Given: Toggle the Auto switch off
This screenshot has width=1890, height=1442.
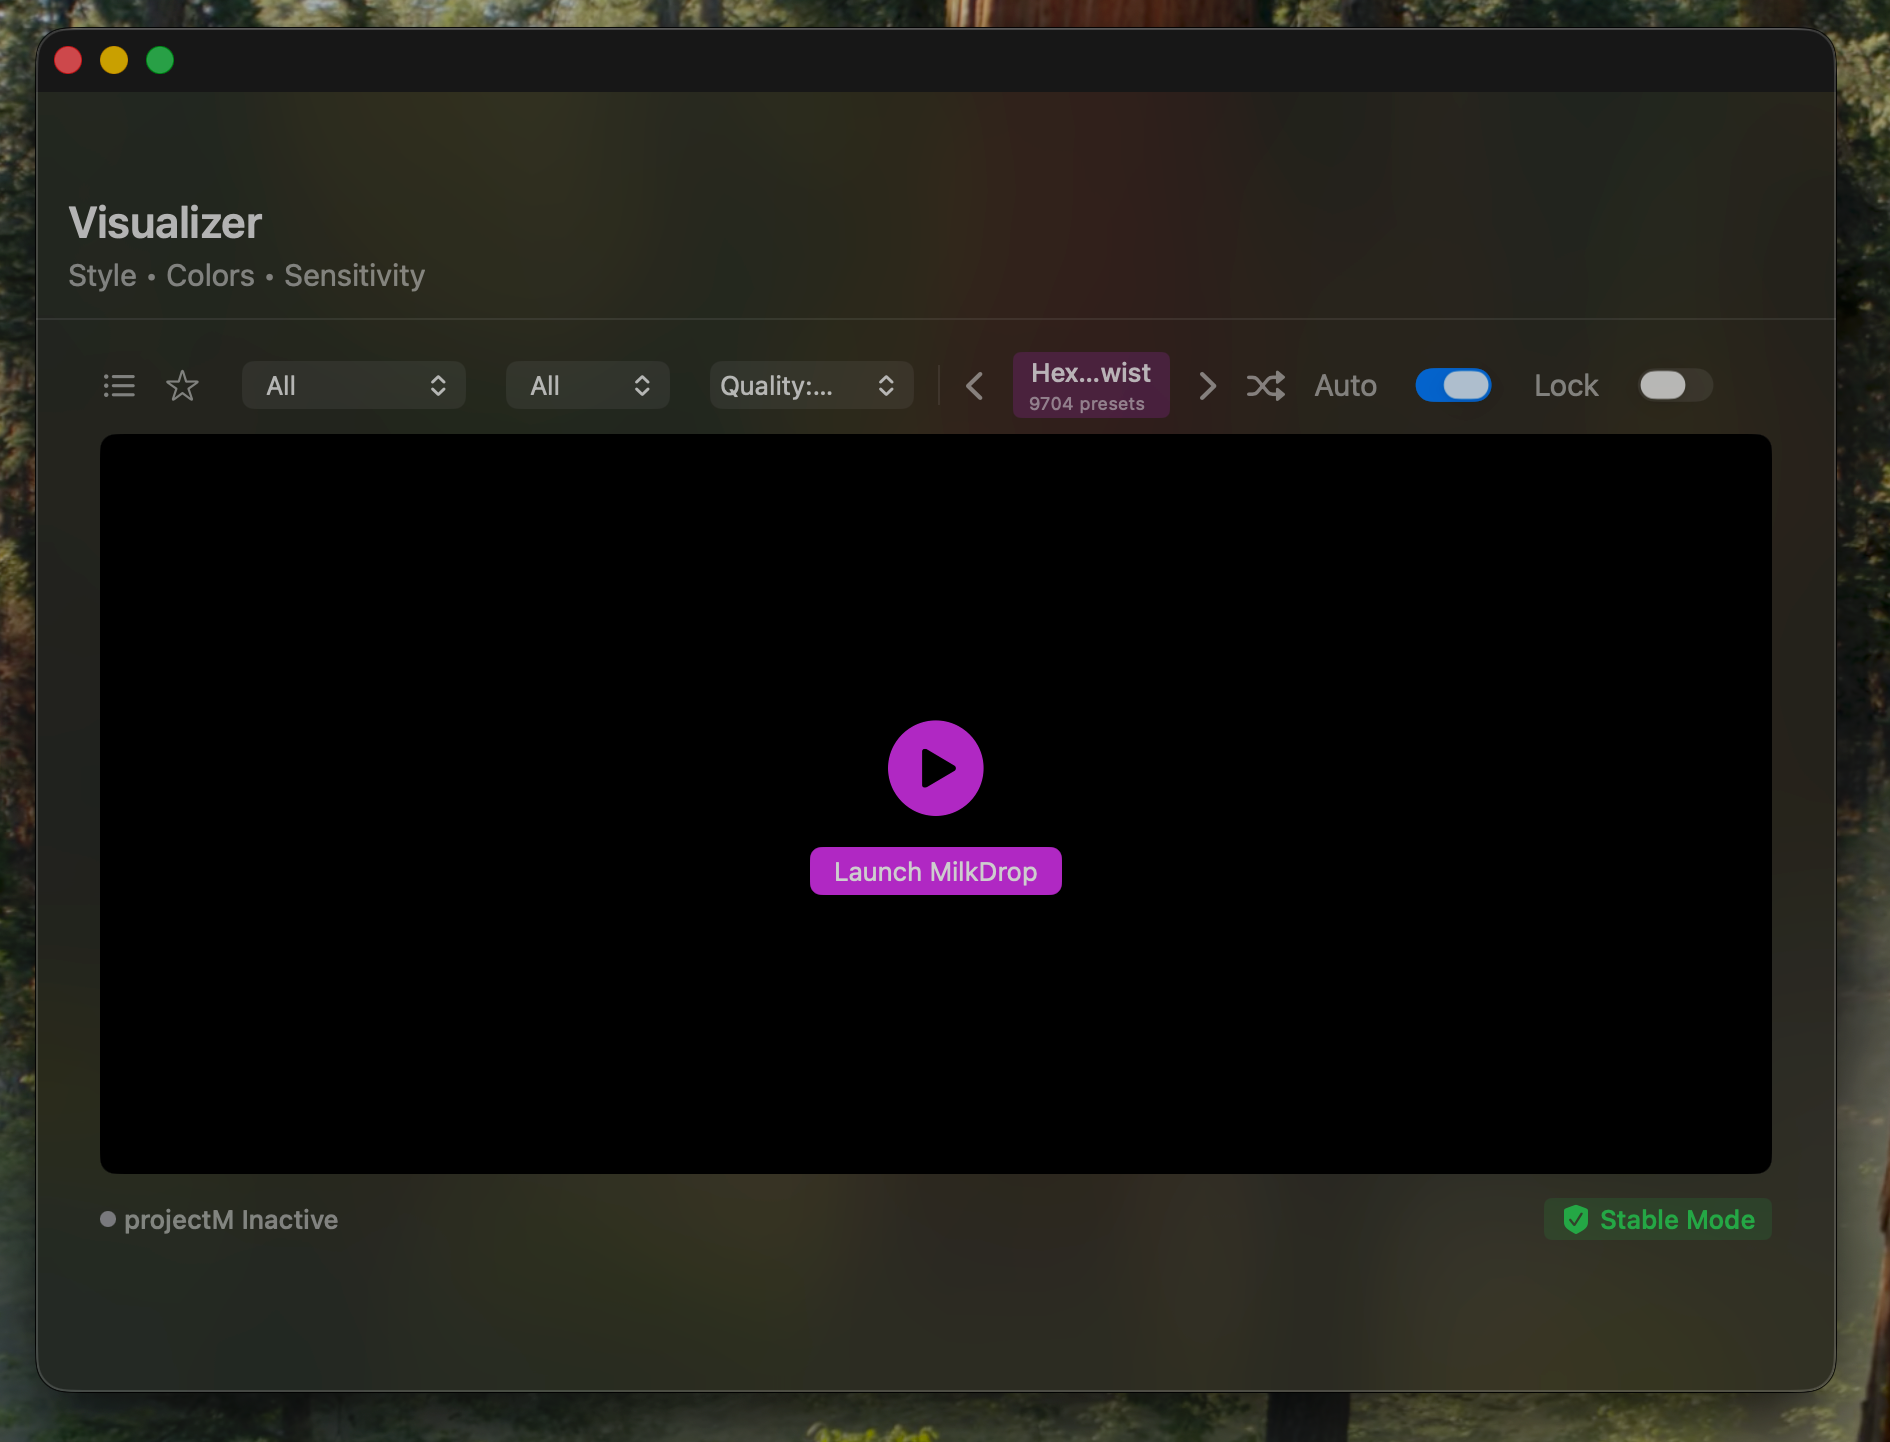Looking at the screenshot, I should (x=1453, y=385).
